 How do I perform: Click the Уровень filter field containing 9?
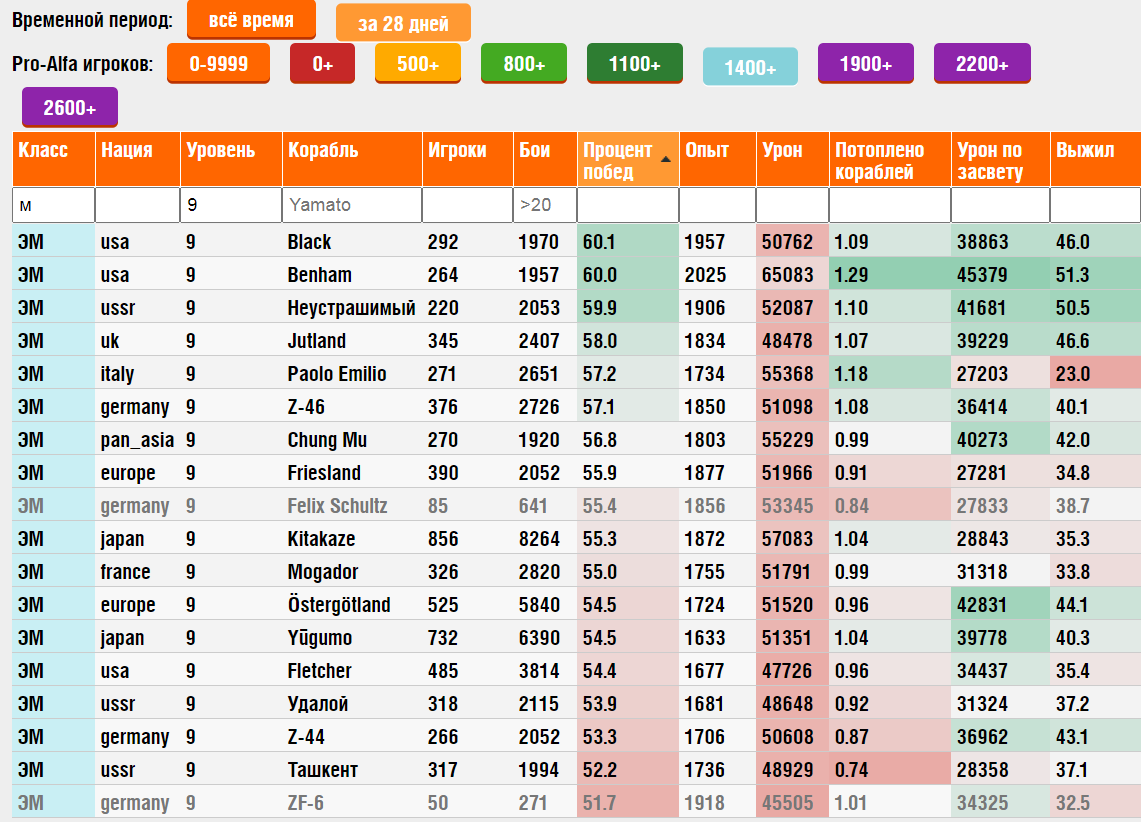pos(231,205)
